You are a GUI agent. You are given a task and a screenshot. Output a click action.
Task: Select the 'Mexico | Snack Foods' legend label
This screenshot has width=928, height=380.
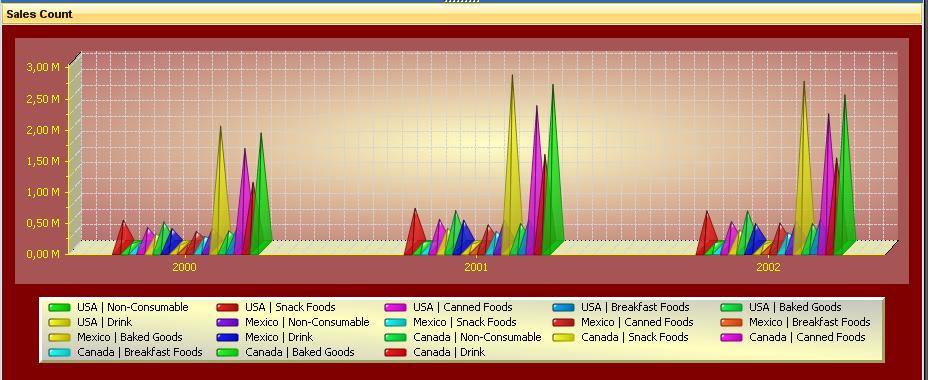465,323
